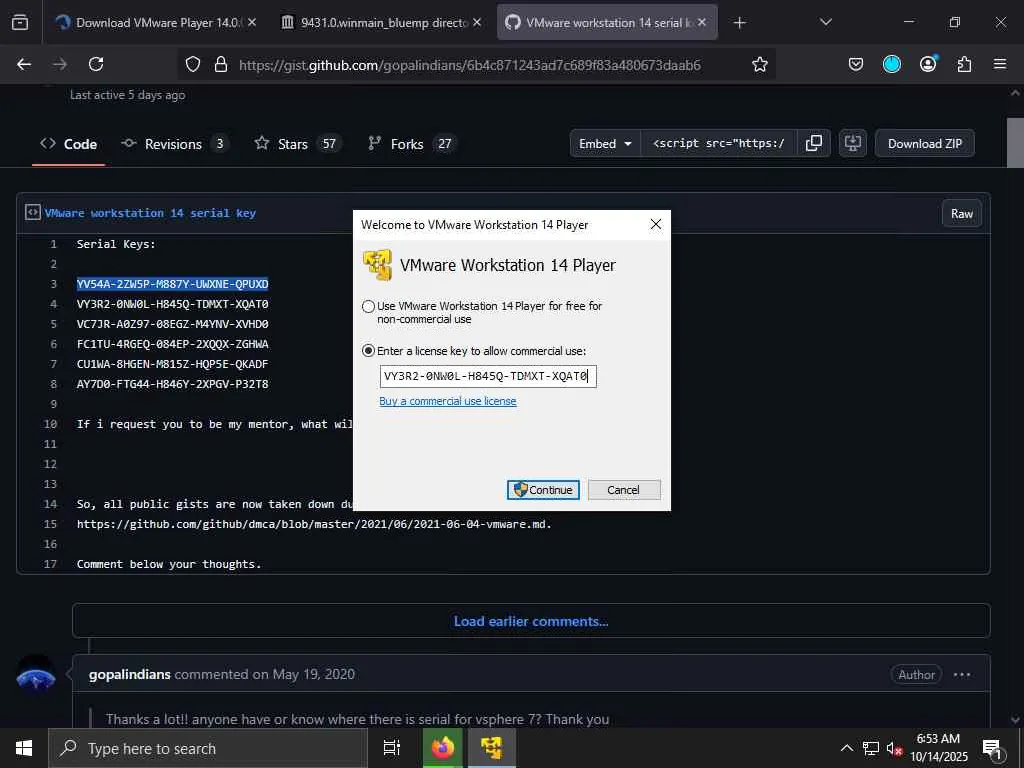Open the Windows Start menu
The width and height of the screenshot is (1024, 768).
24,748
